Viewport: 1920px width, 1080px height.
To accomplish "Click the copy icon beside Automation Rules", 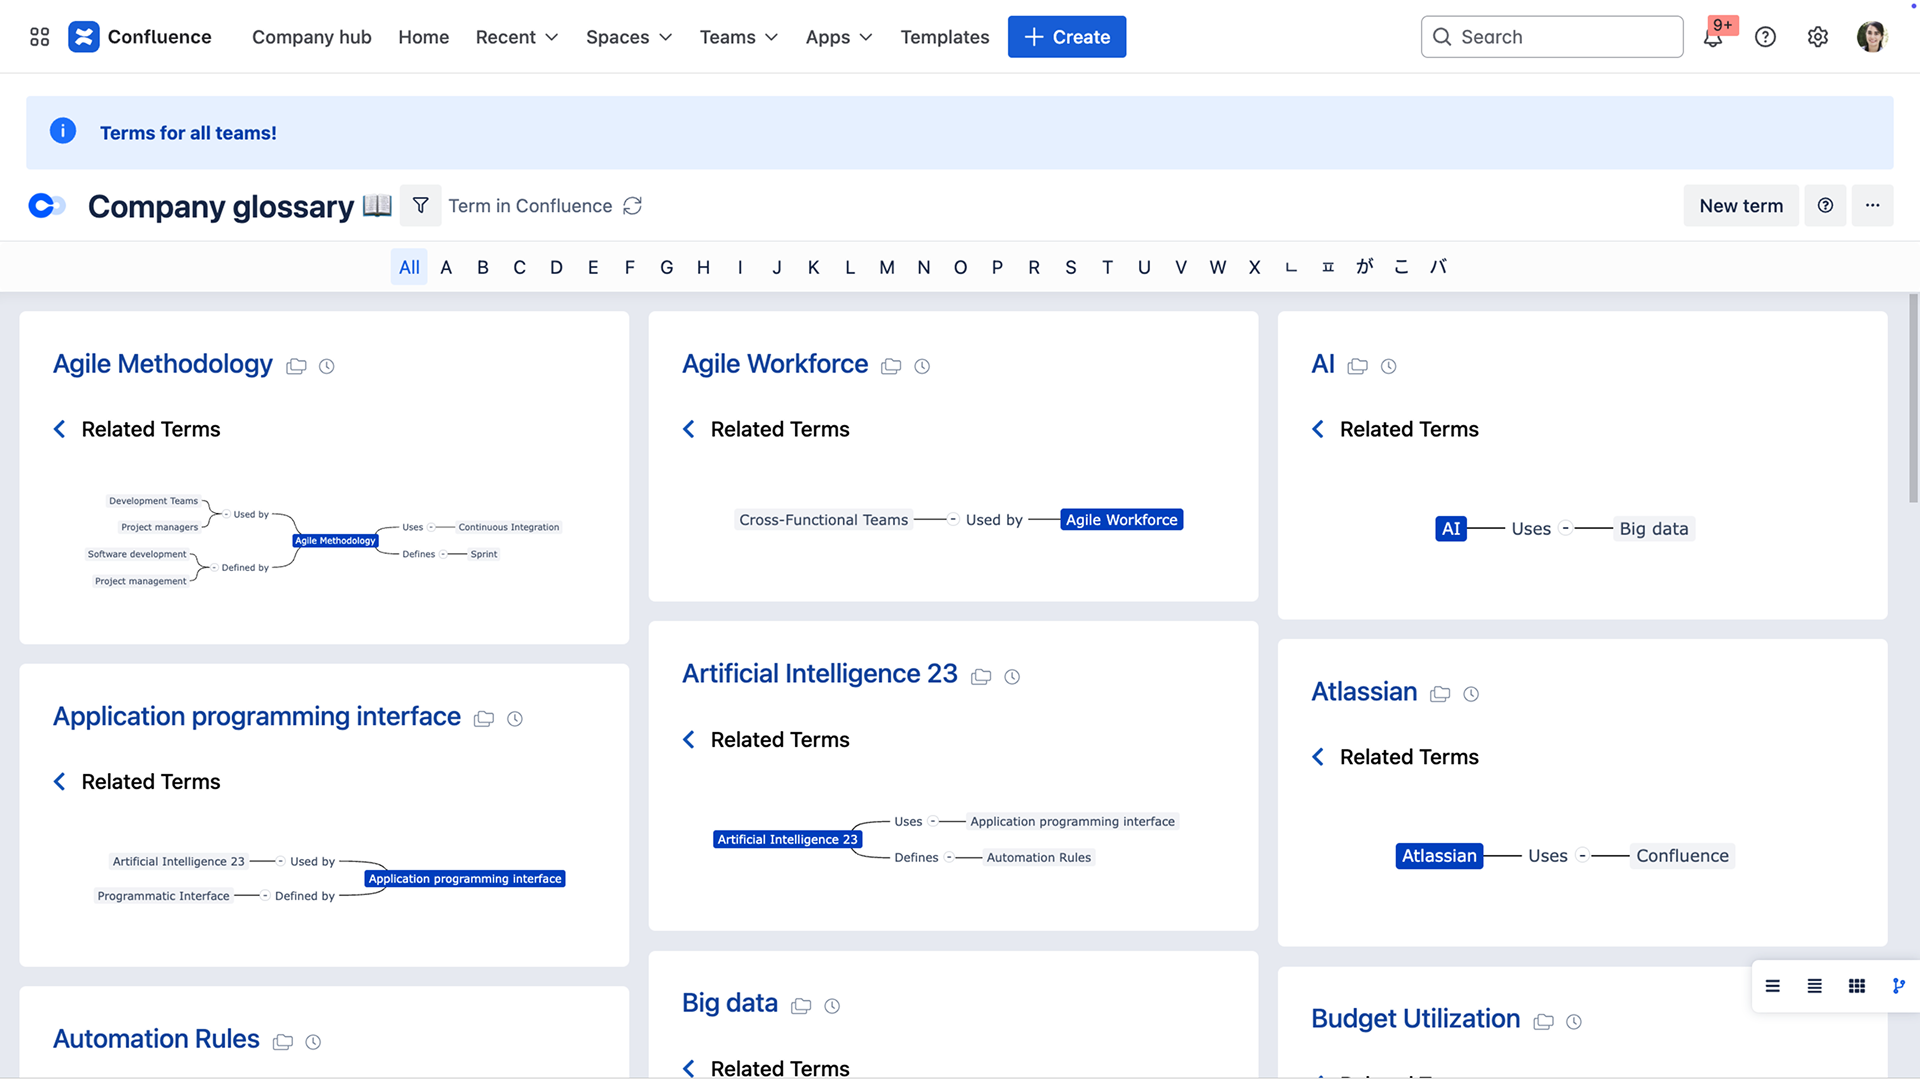I will (283, 1041).
